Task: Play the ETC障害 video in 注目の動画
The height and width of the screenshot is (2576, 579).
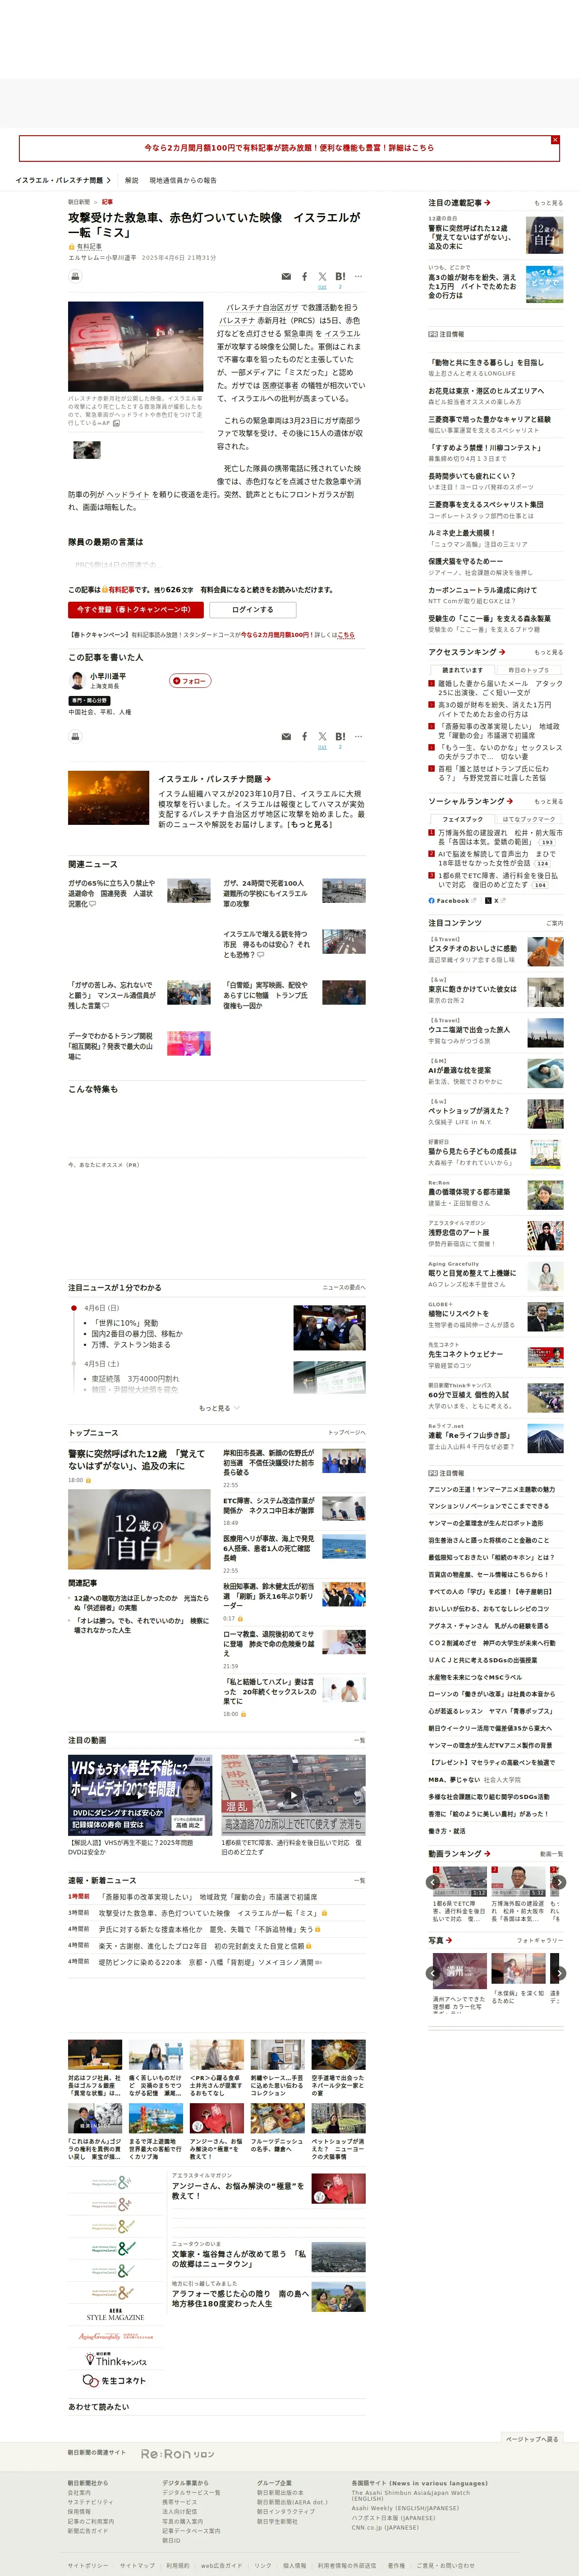Action: point(292,1795)
